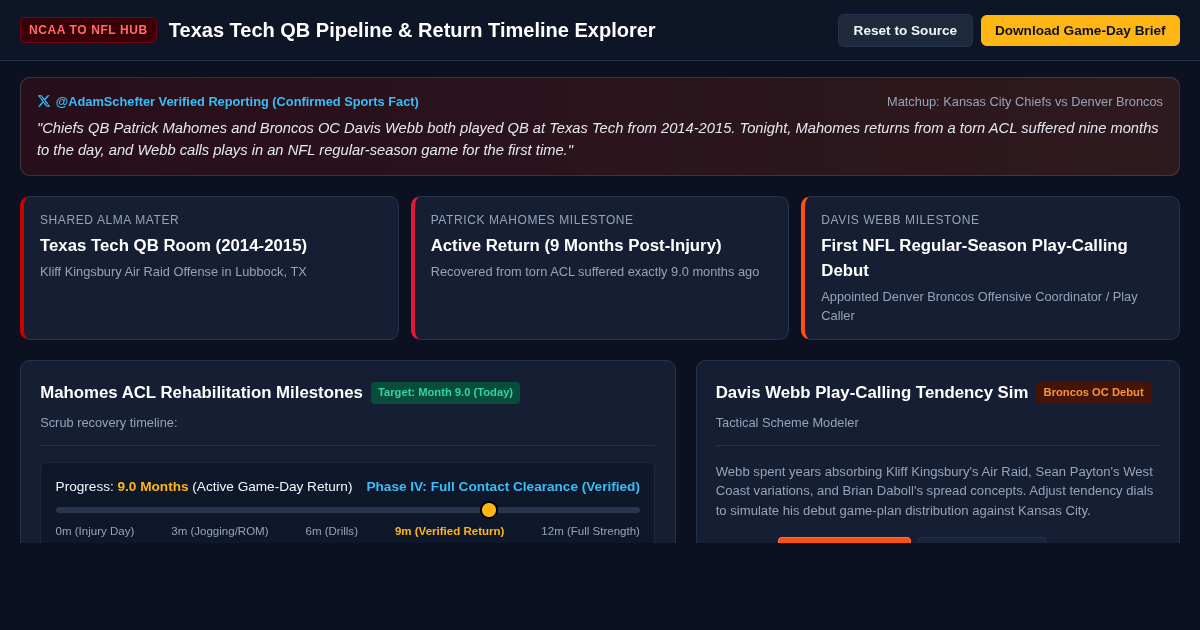This screenshot has height=630, width=1200.
Task: Click Matchup: Kansas City Chiefs vs Denver Broncos
Action: 1025,101
